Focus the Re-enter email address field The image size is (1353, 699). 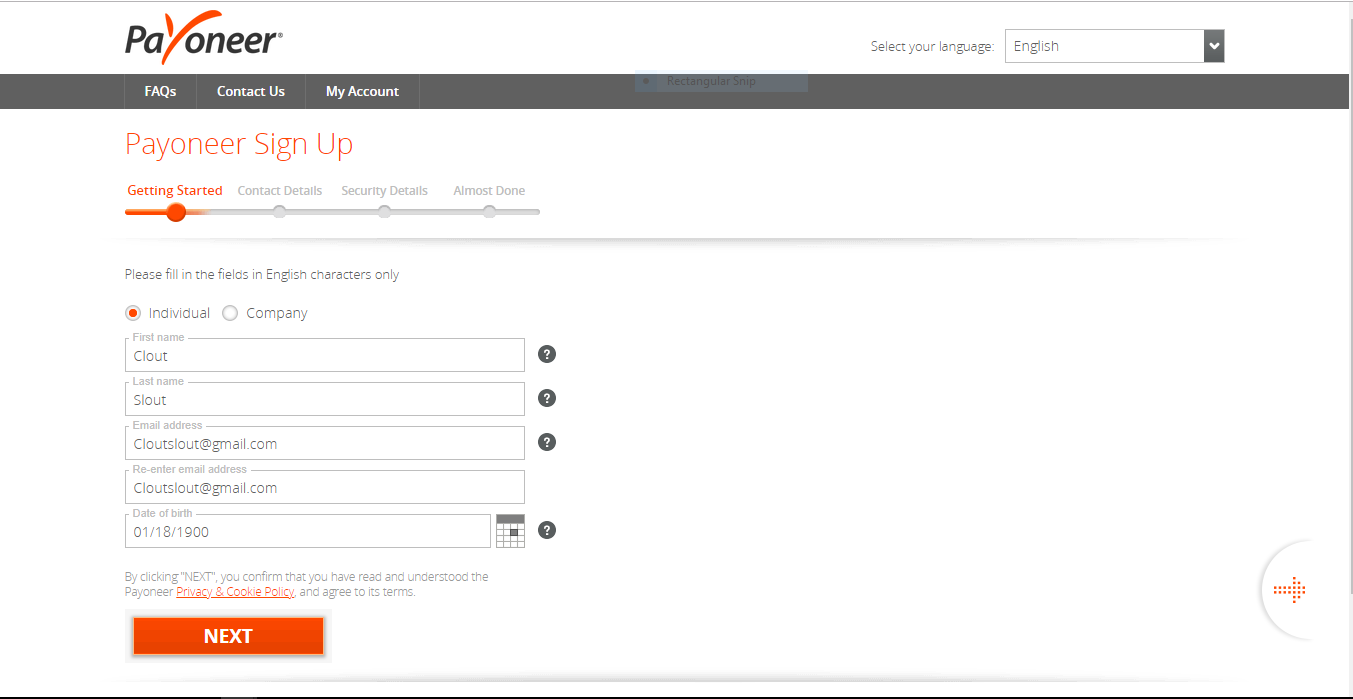325,487
